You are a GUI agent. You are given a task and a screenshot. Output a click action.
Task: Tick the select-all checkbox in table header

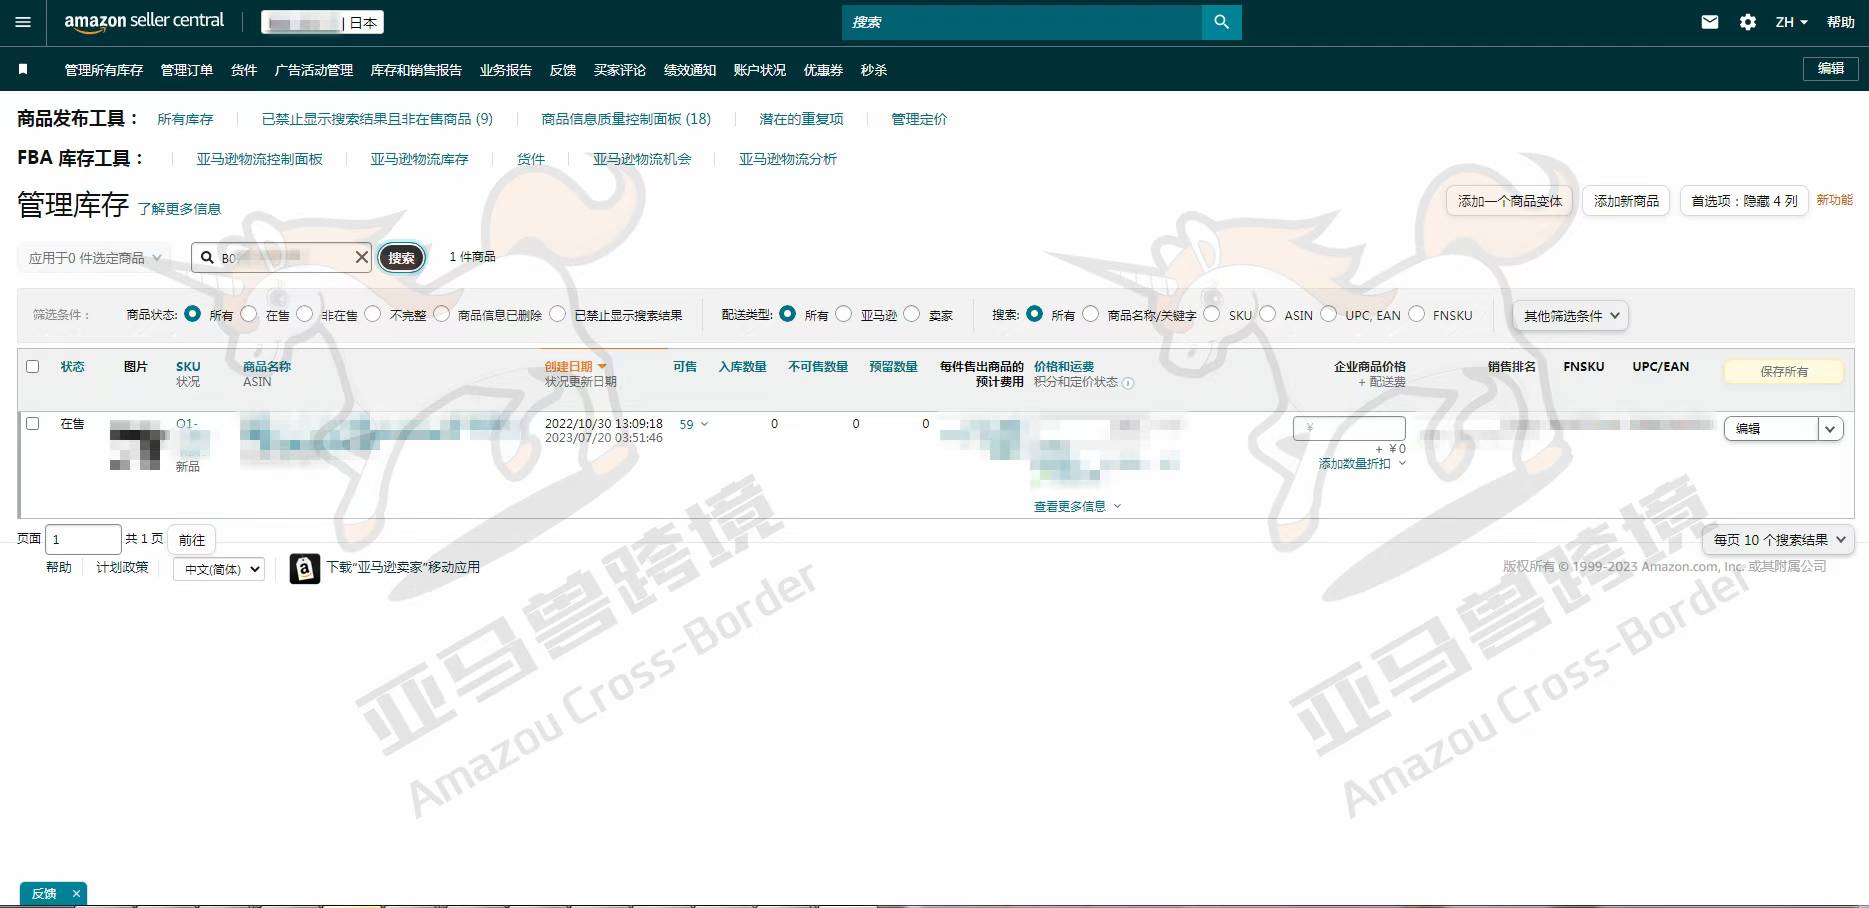pos(33,366)
